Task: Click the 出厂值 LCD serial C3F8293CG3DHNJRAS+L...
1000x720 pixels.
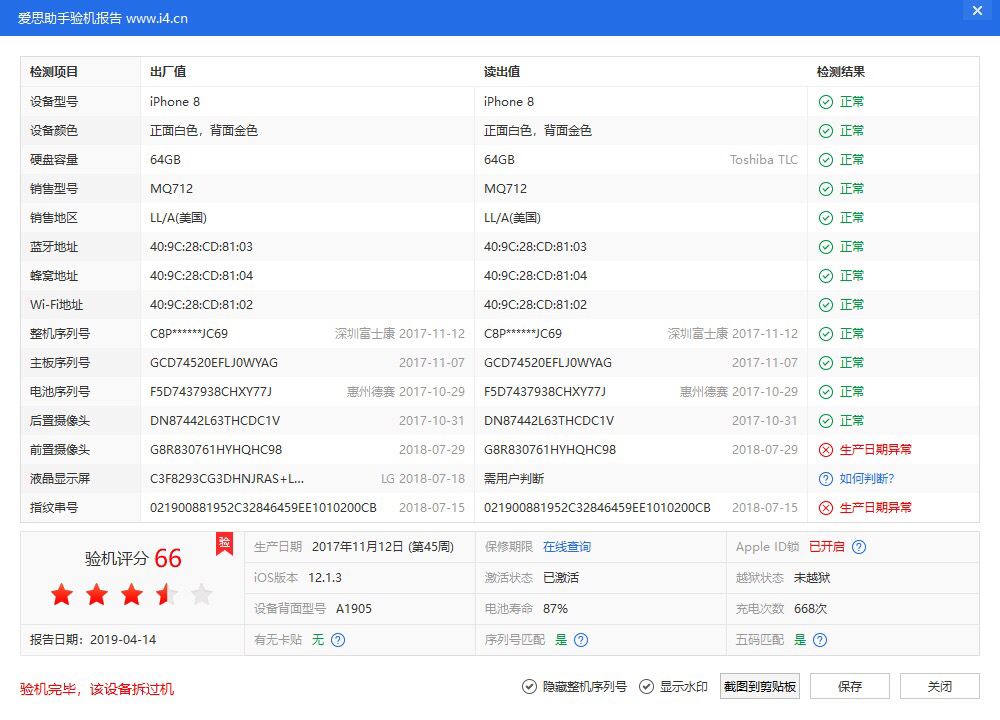Action: [x=226, y=479]
